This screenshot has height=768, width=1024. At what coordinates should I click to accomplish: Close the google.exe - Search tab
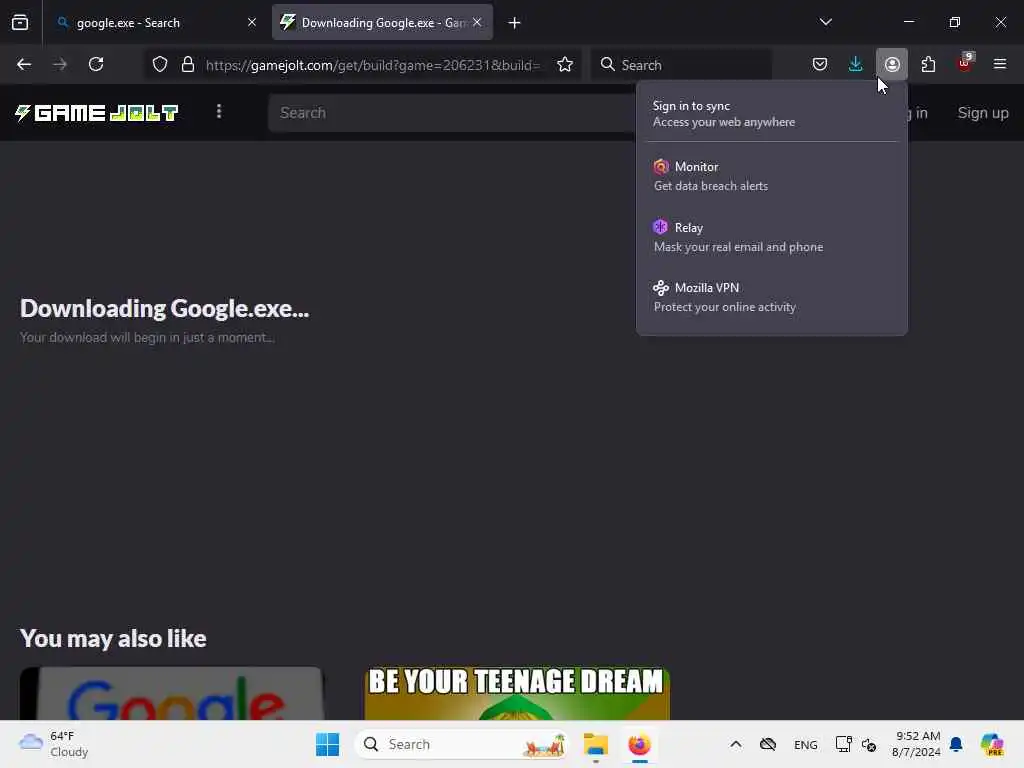(251, 22)
